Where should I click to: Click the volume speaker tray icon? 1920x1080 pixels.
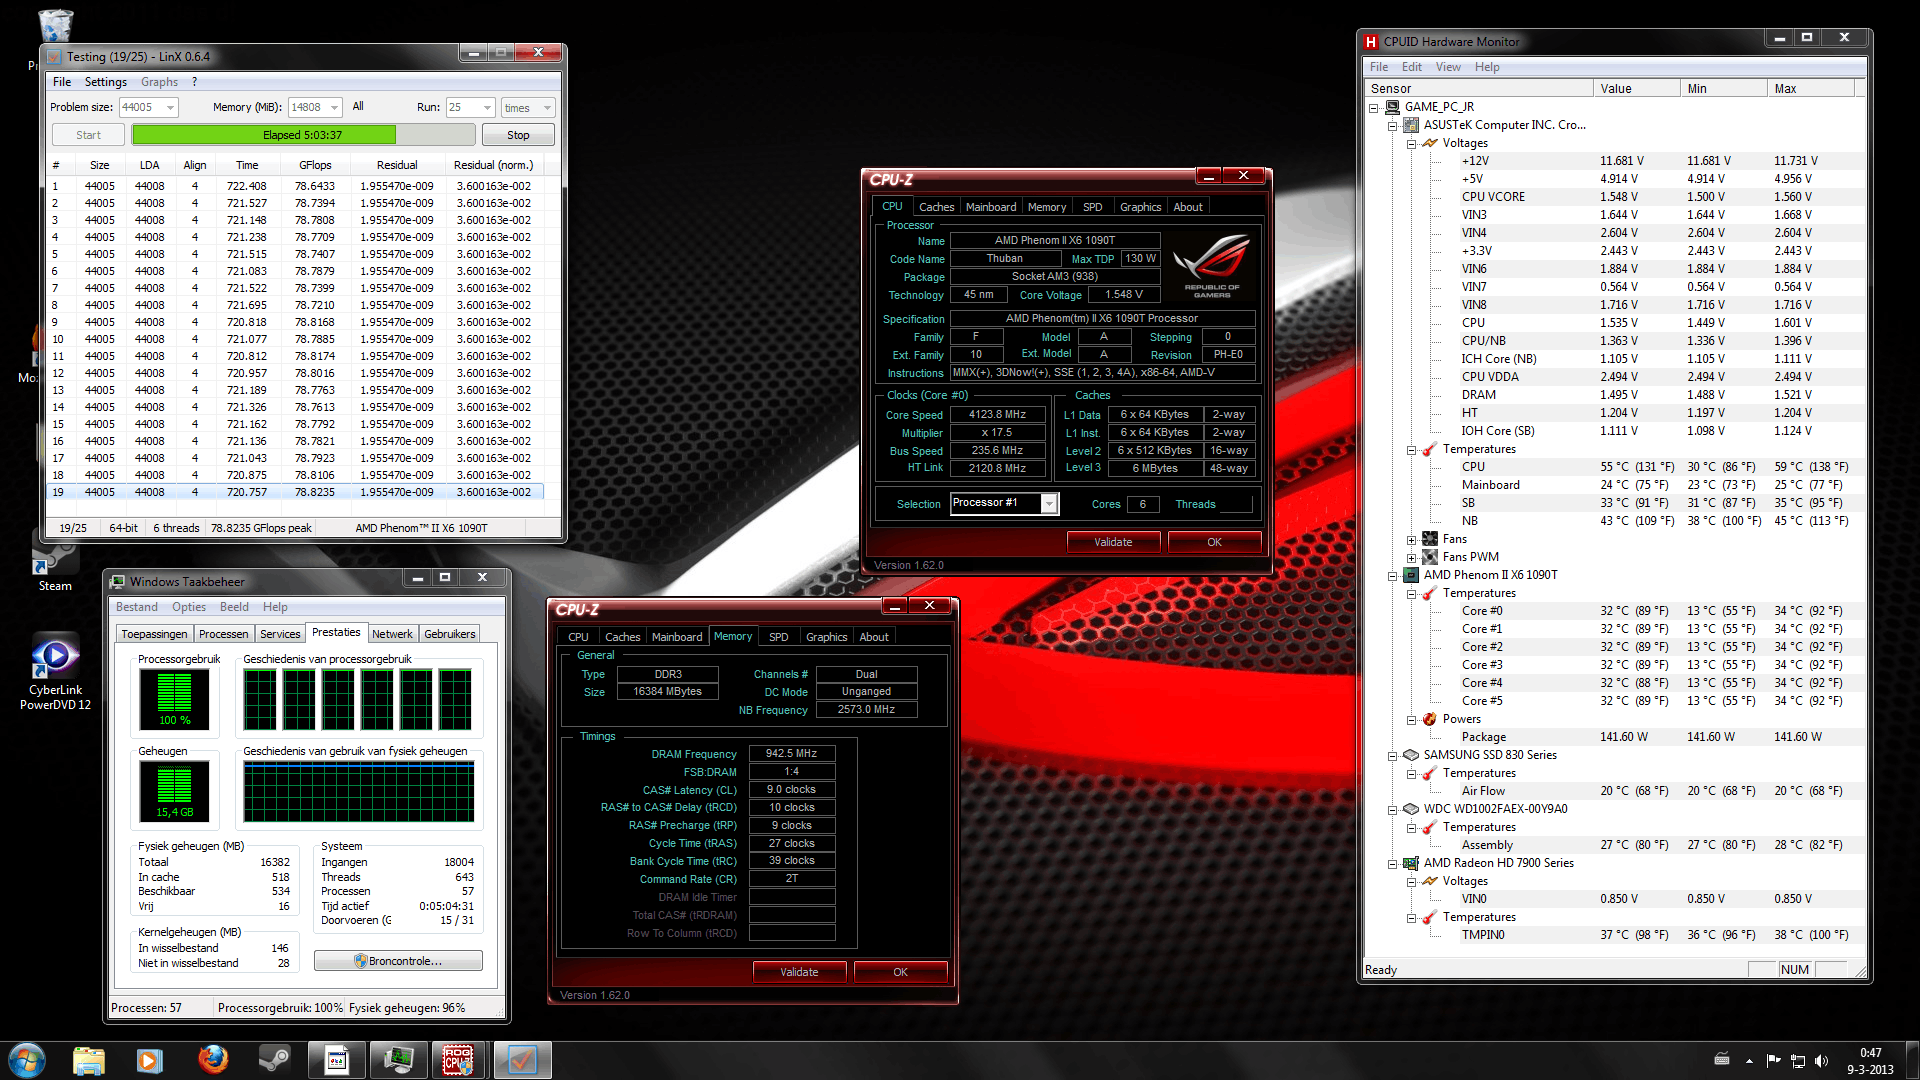tap(1821, 1060)
